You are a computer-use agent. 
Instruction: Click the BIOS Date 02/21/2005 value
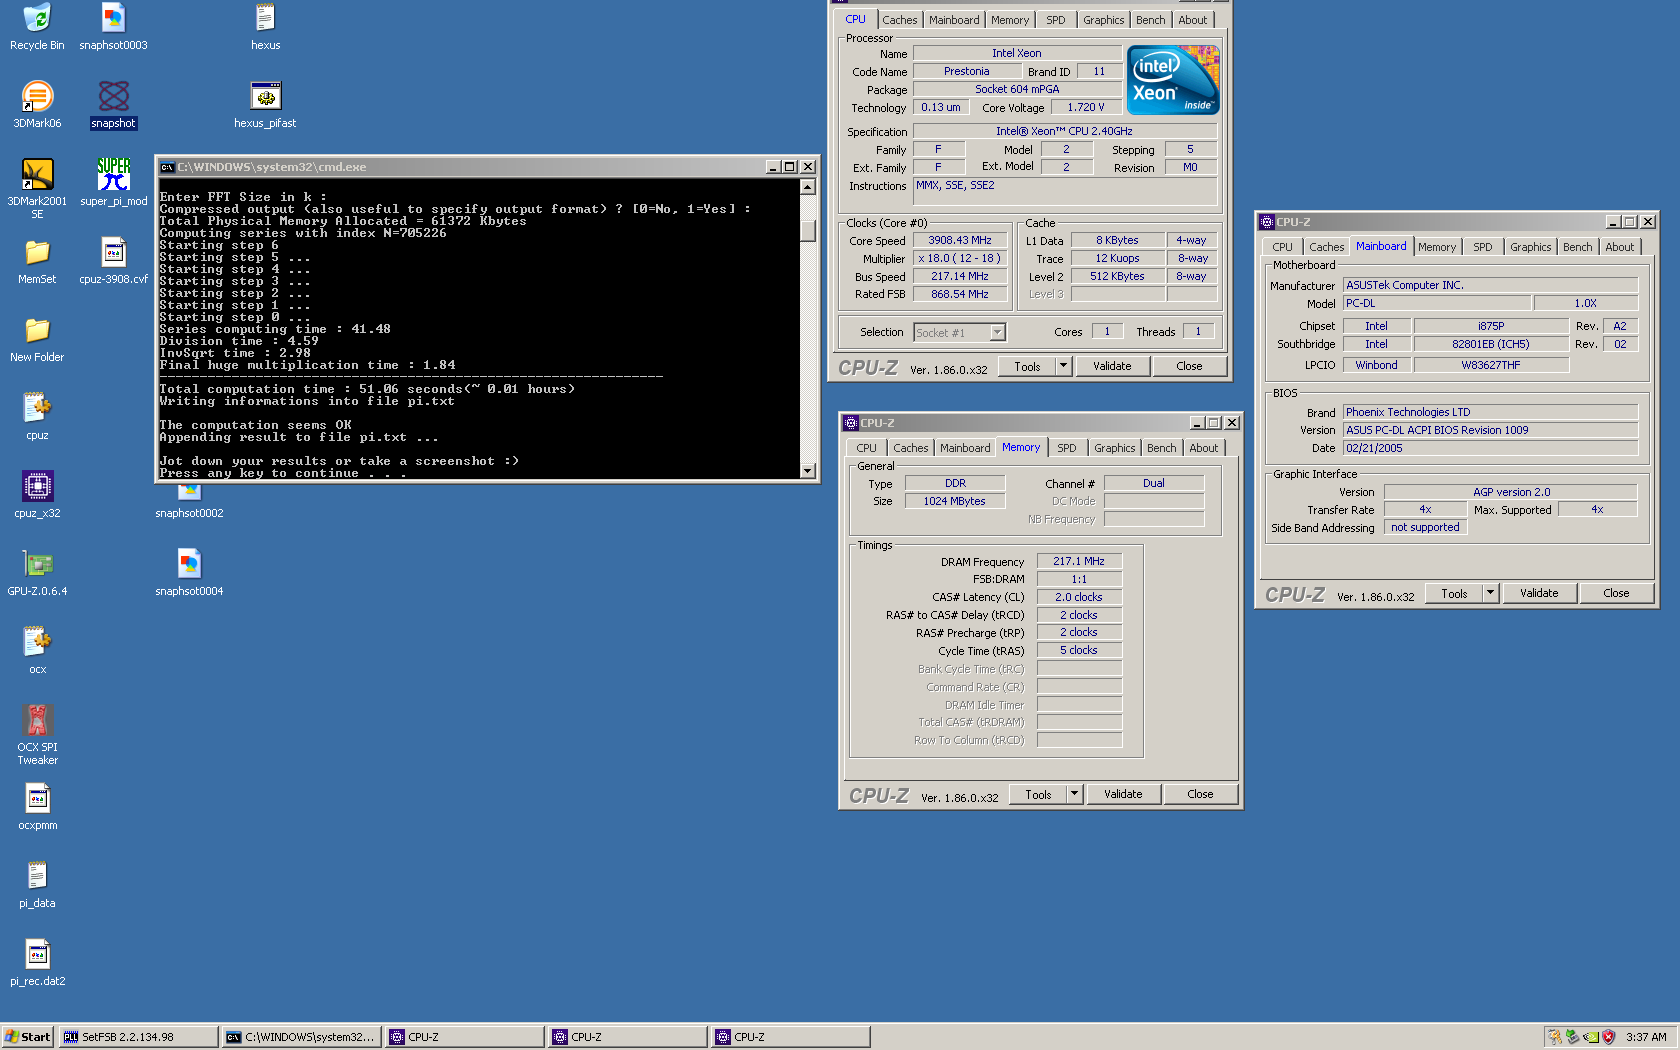click(x=1490, y=448)
